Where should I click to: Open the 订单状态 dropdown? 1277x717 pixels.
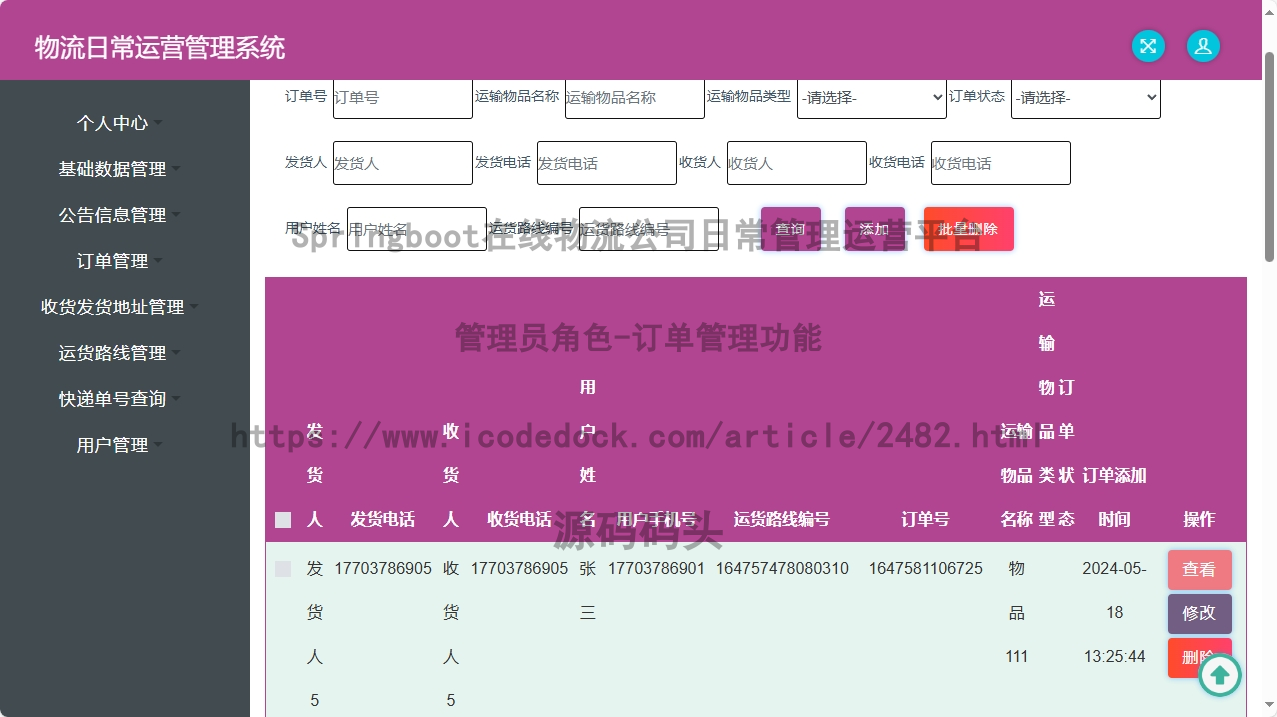point(1086,97)
